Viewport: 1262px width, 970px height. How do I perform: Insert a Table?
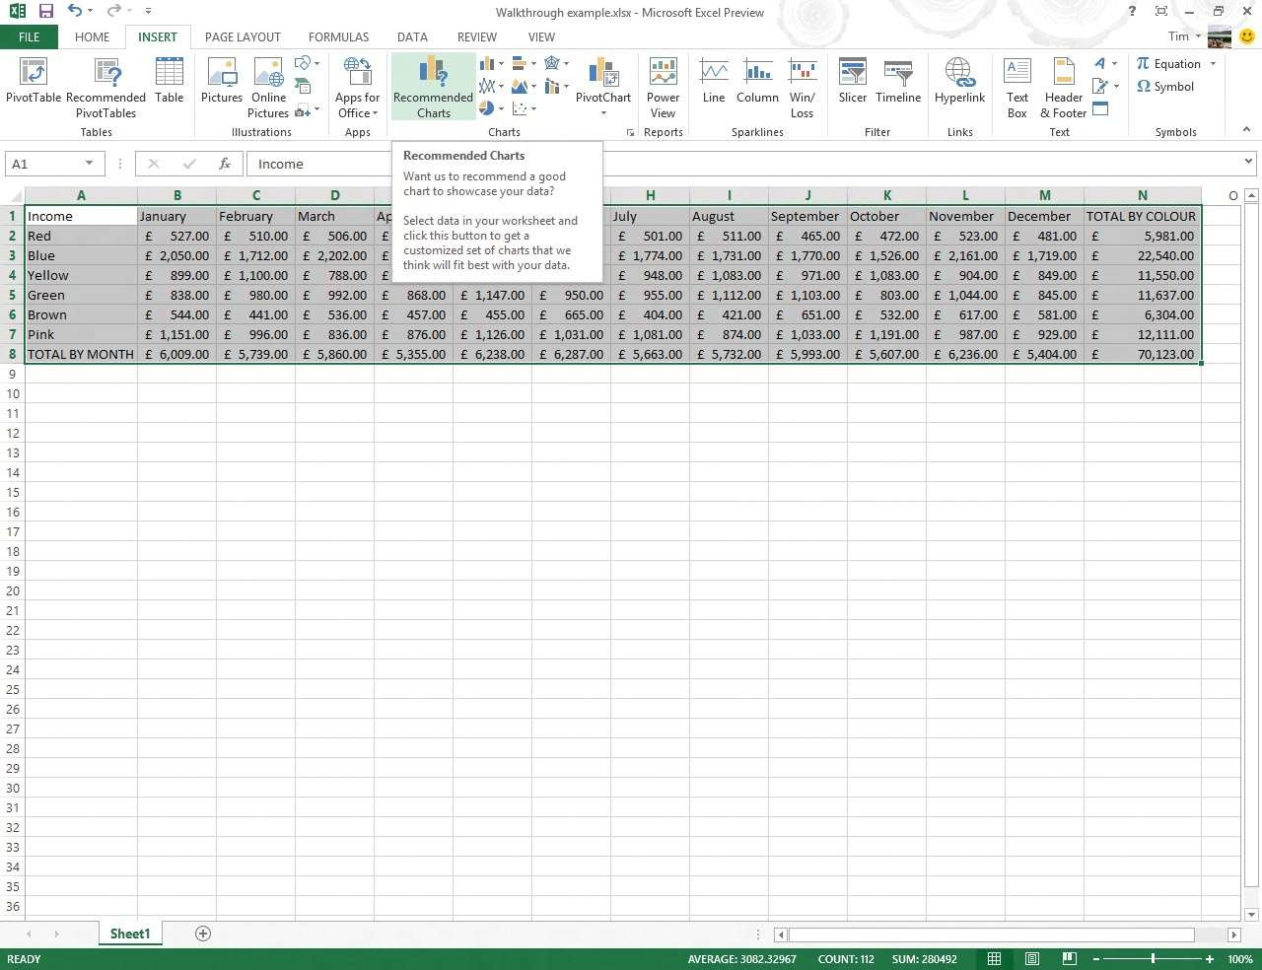point(169,85)
